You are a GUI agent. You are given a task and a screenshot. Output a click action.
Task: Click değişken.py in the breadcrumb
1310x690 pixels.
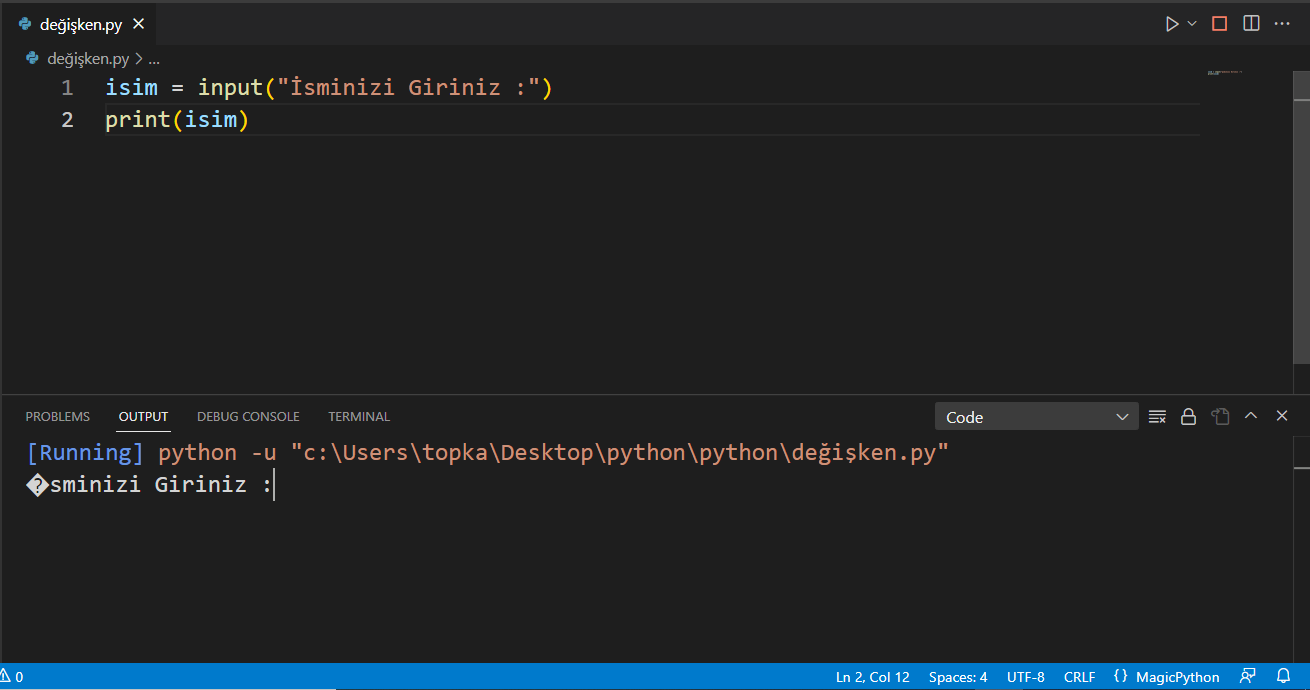(x=88, y=59)
